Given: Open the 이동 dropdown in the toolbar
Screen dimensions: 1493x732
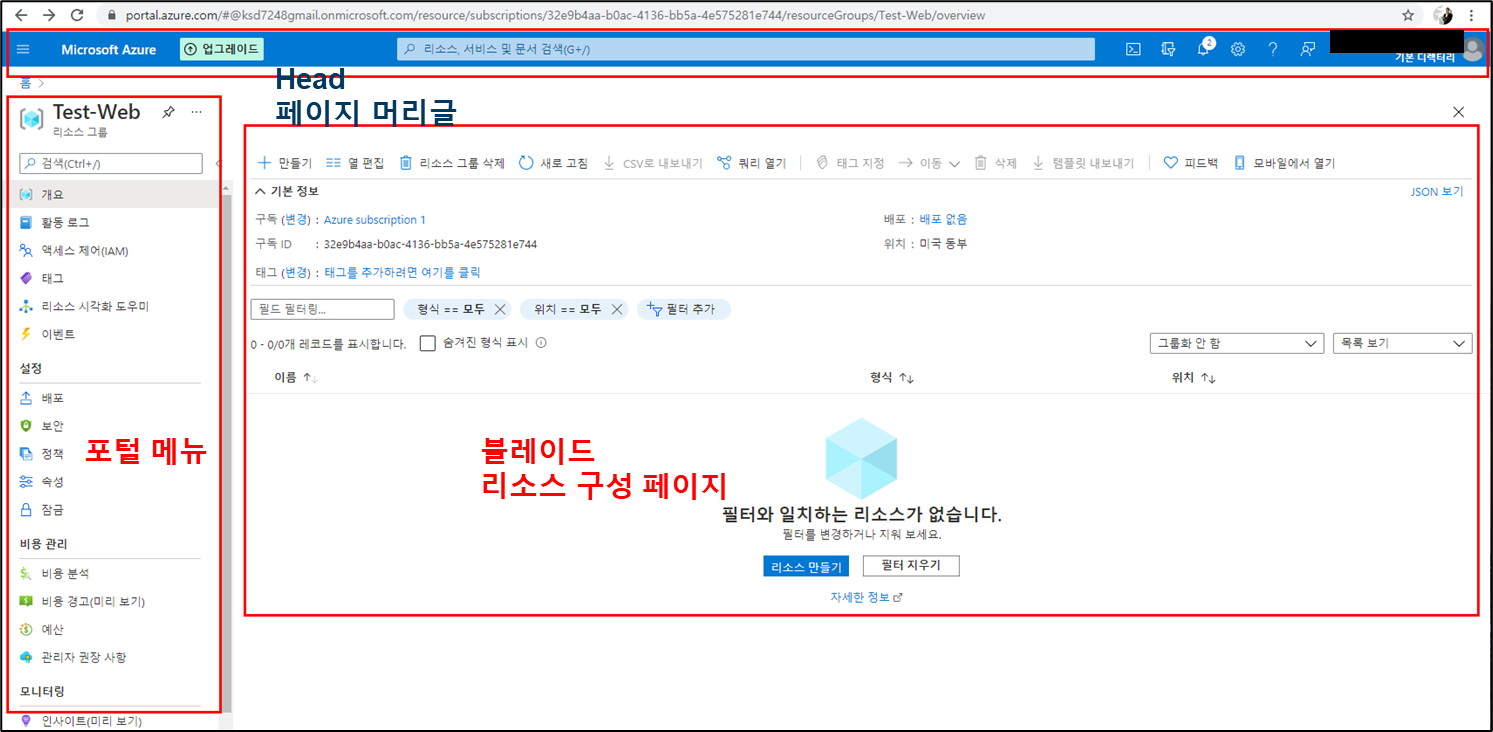Looking at the screenshot, I should click(929, 163).
